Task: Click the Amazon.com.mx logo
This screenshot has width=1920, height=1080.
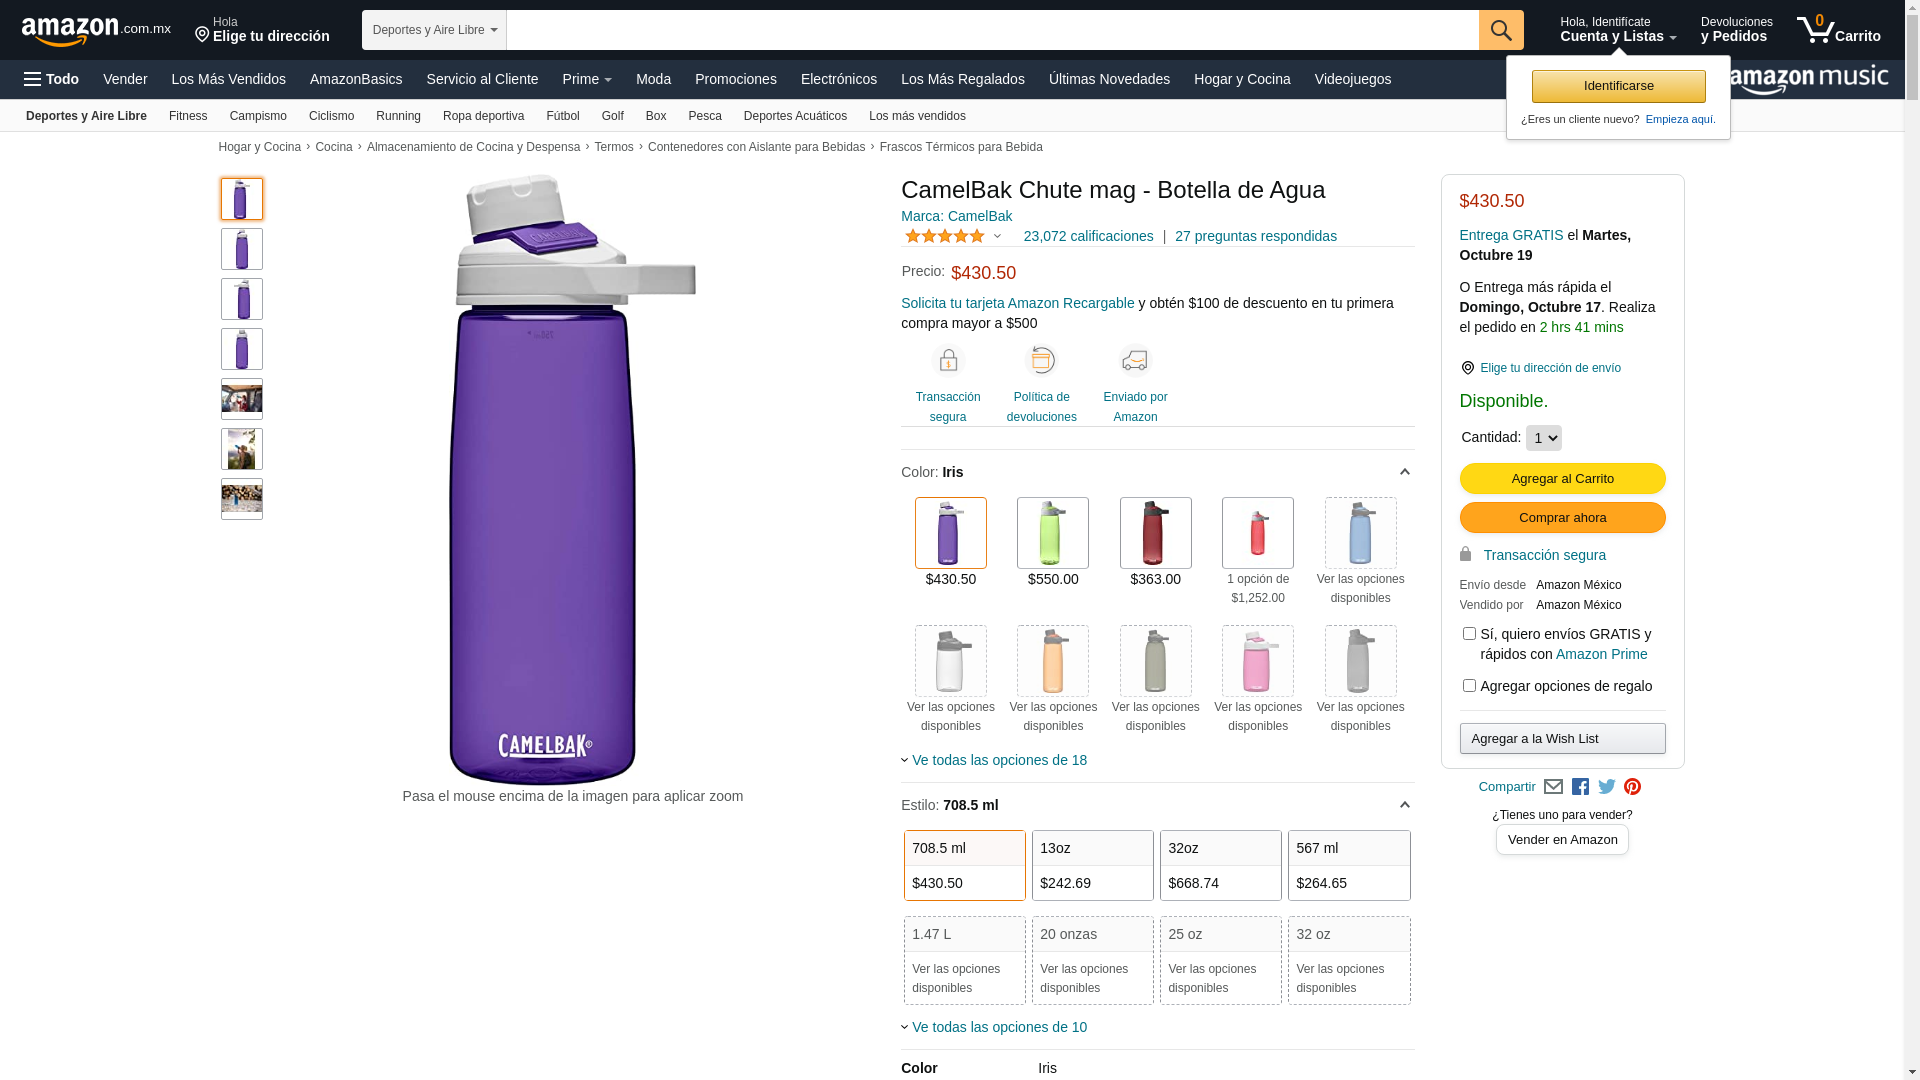Action: point(96,30)
